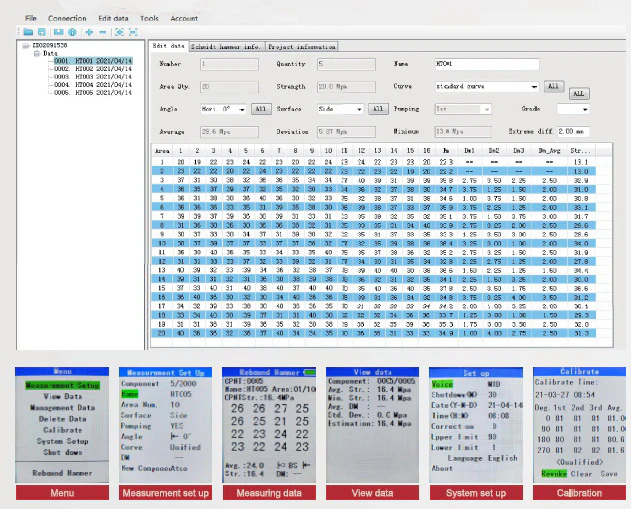Click the blue plus toolbar icon

88,32
